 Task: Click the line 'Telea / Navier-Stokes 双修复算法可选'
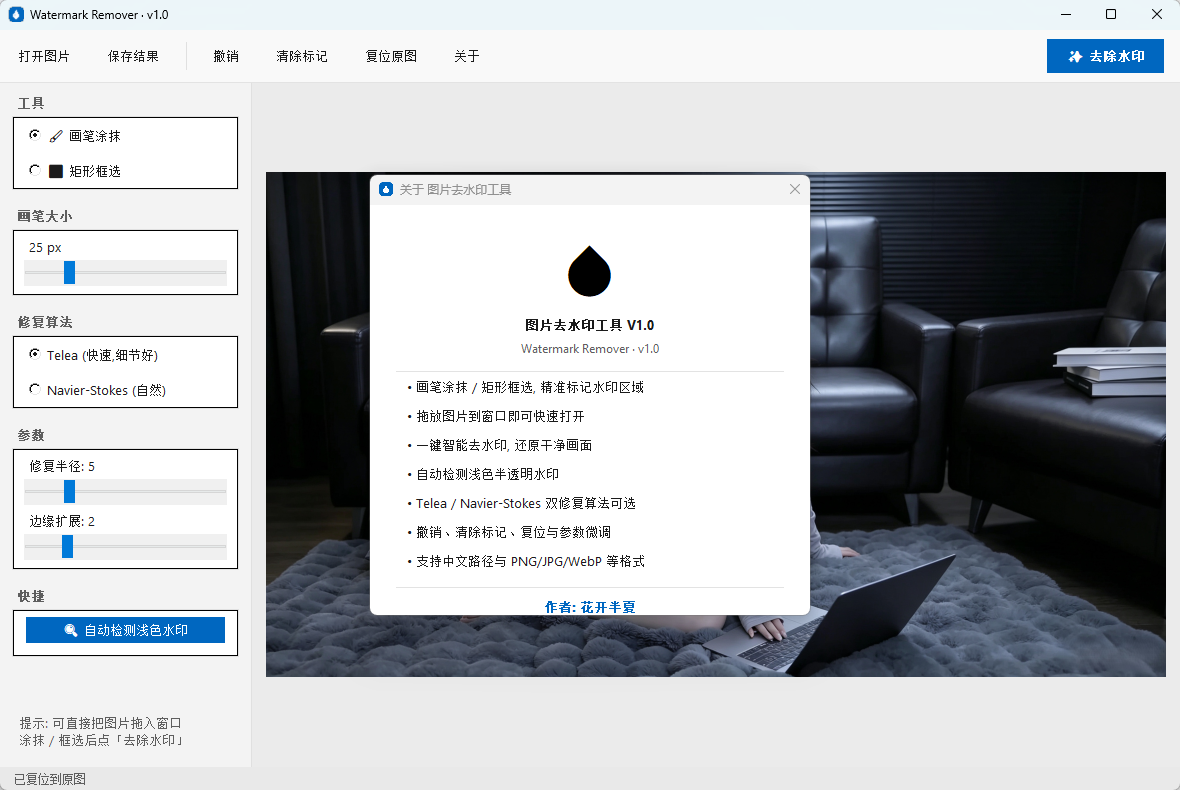coord(525,503)
